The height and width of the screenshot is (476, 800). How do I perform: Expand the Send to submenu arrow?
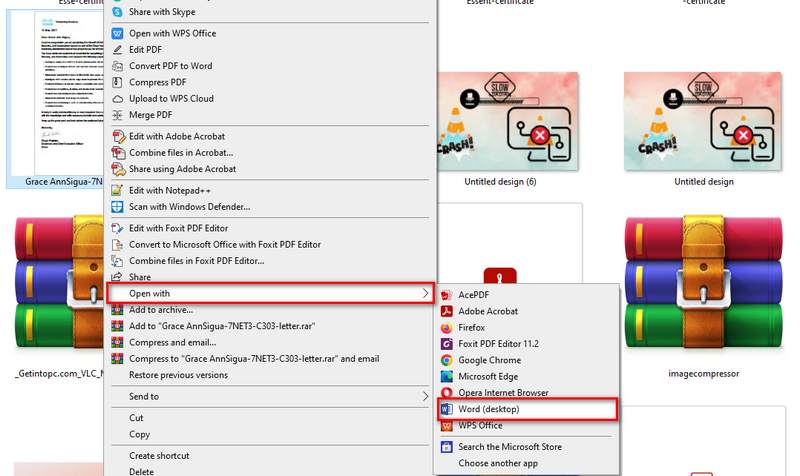click(x=426, y=396)
